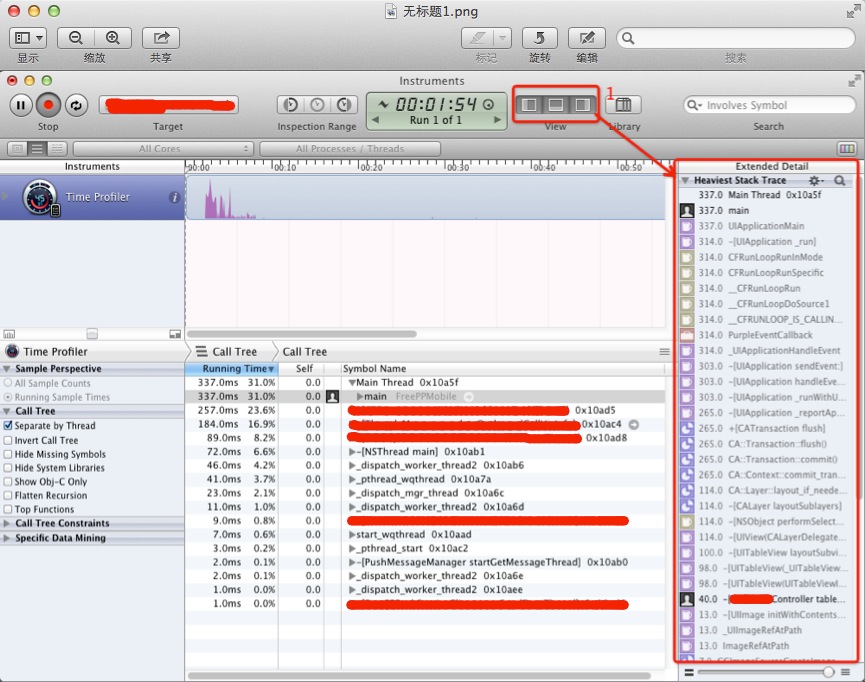Open 显示 display menu in Preview toolbar
The image size is (865, 682).
(x=28, y=38)
